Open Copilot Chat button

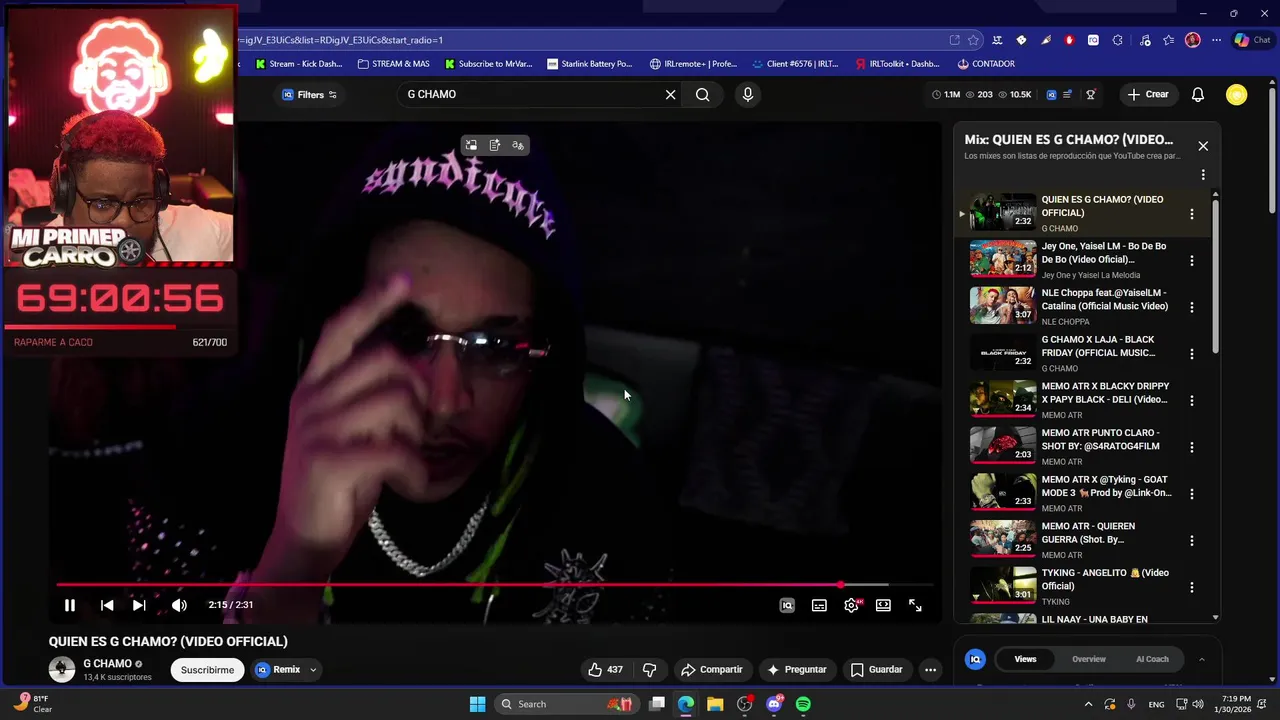click(1252, 40)
